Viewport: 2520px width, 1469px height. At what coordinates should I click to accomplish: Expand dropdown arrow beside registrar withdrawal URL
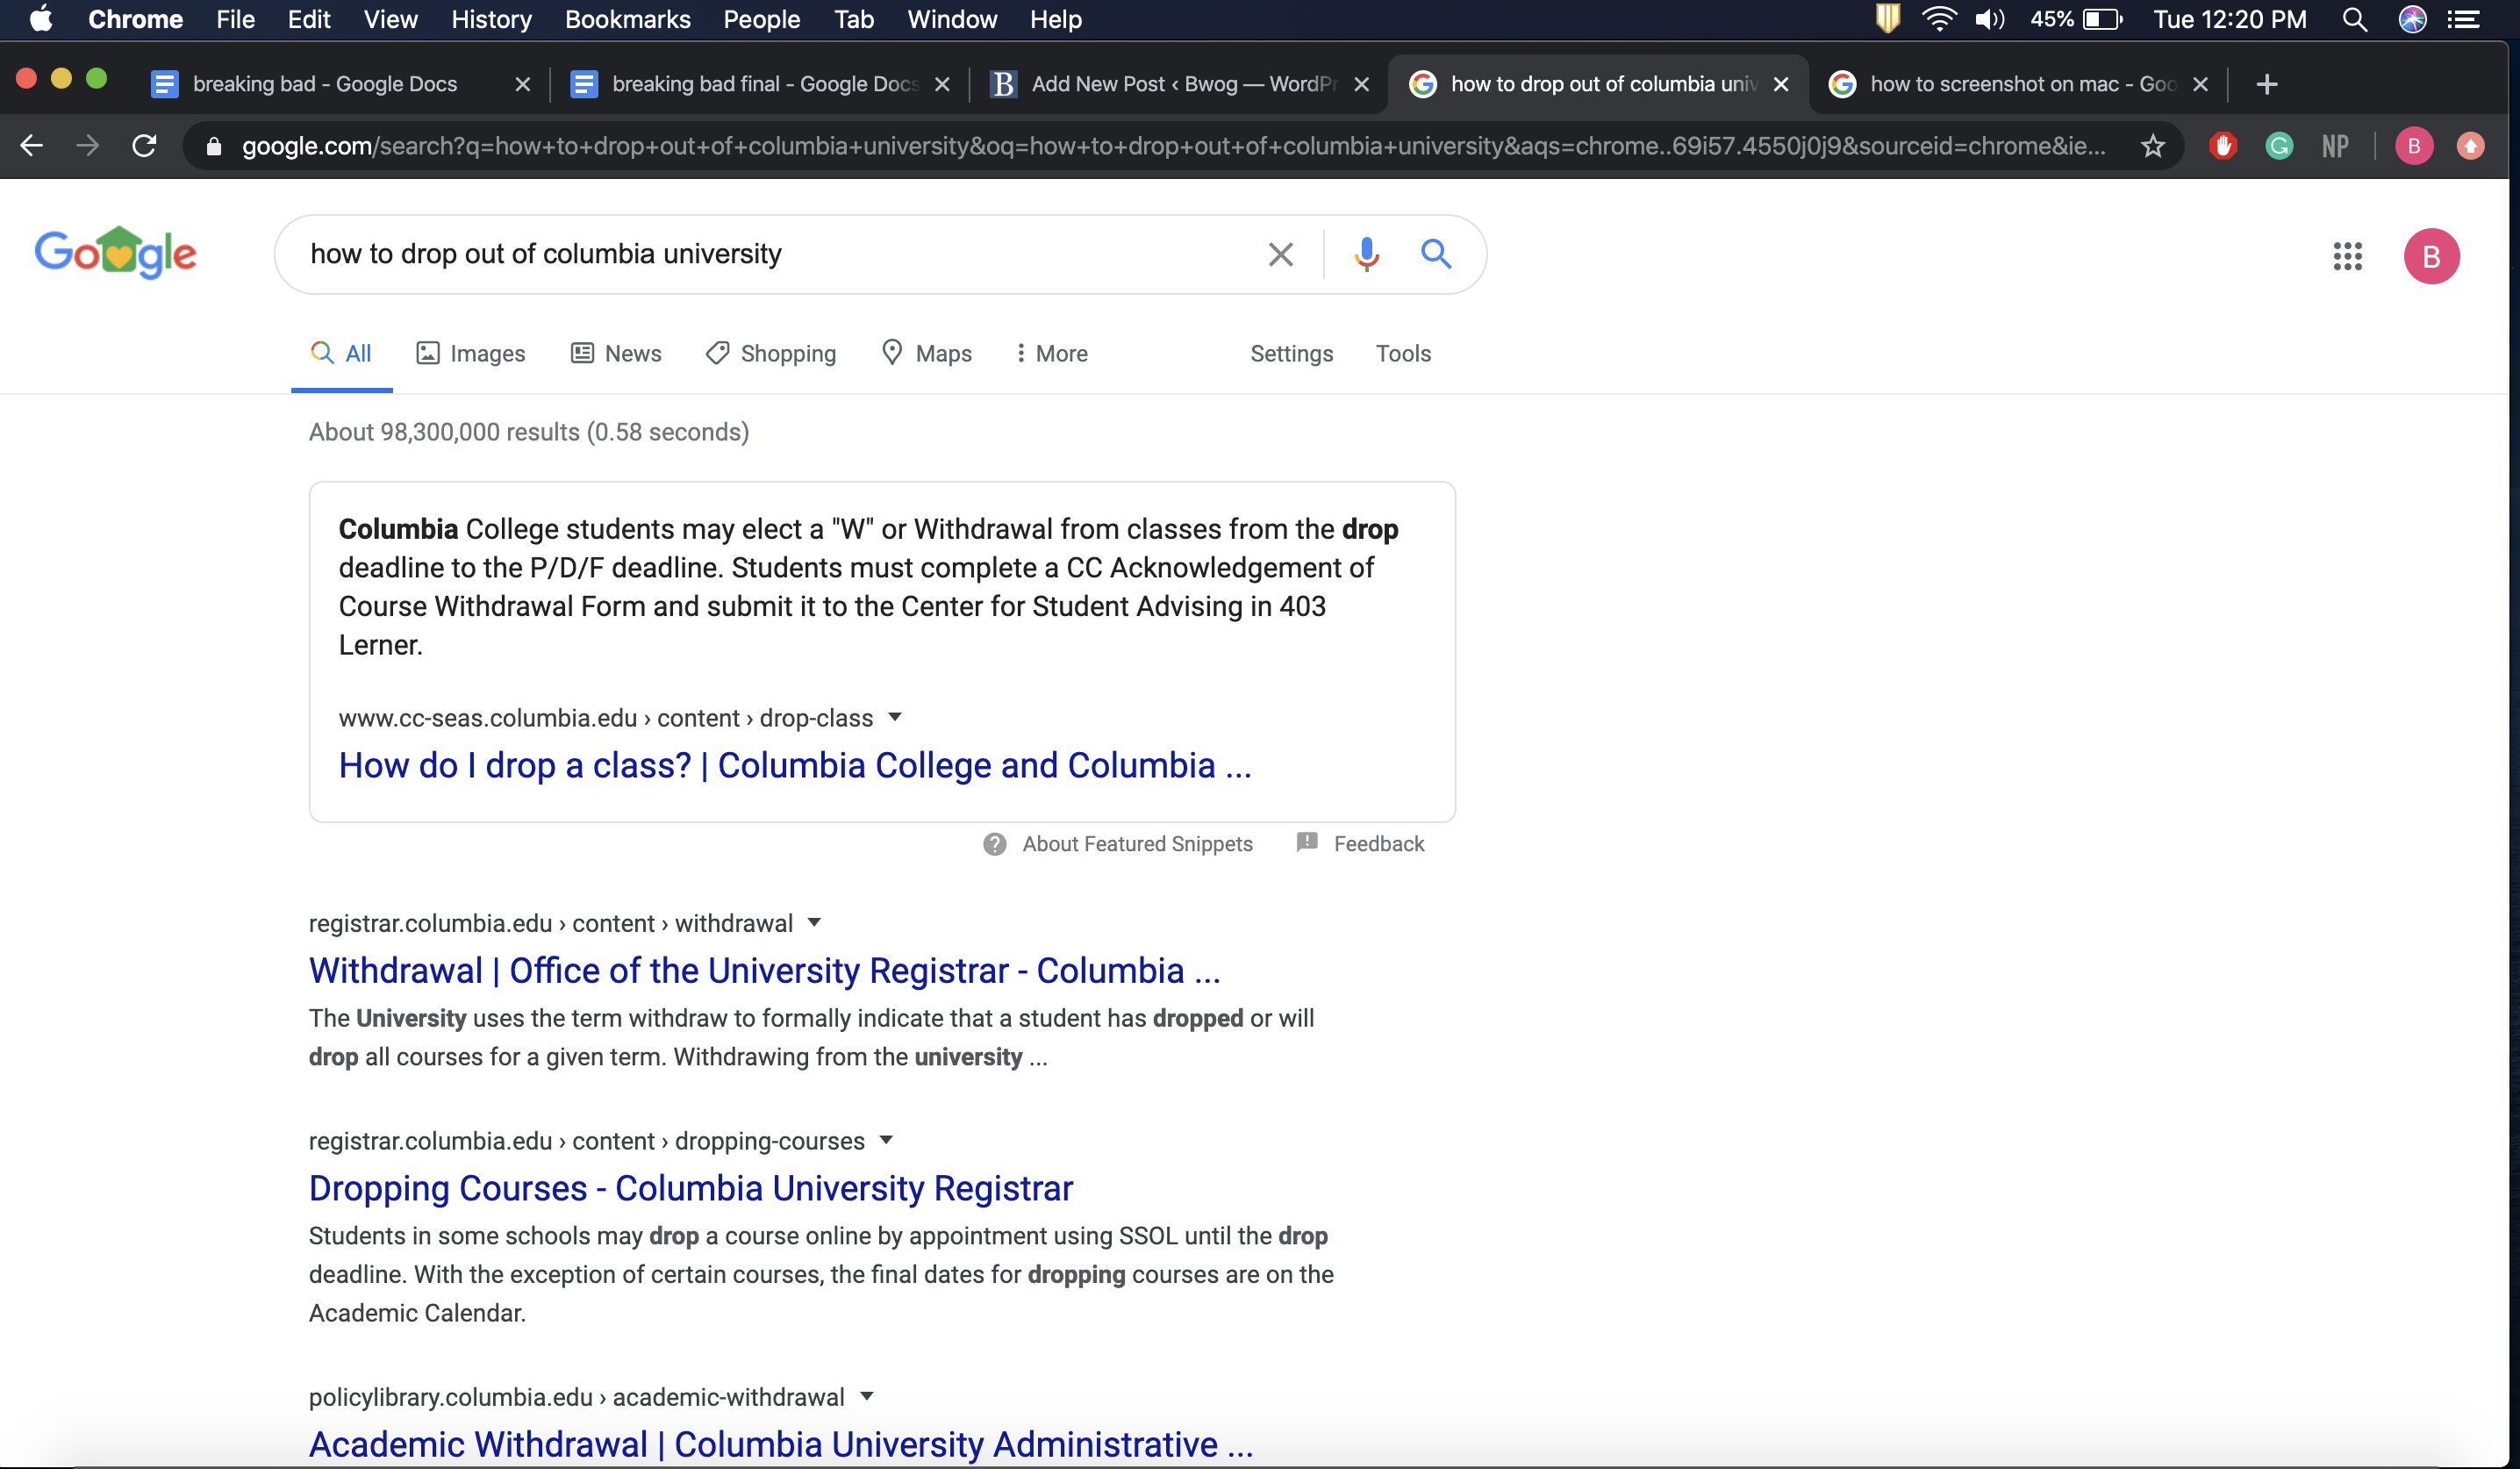[x=814, y=922]
